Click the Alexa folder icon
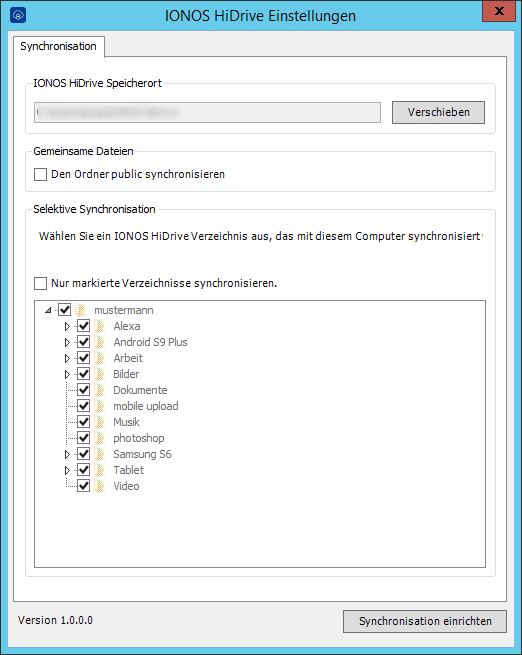This screenshot has width=522, height=655. click(100, 326)
